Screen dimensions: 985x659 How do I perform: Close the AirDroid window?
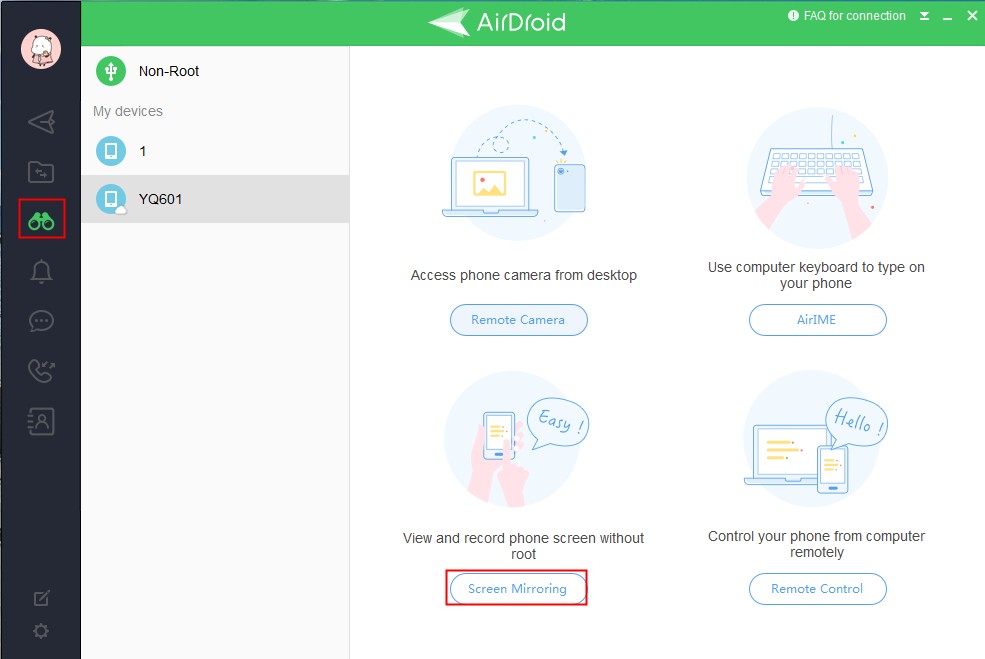point(972,16)
